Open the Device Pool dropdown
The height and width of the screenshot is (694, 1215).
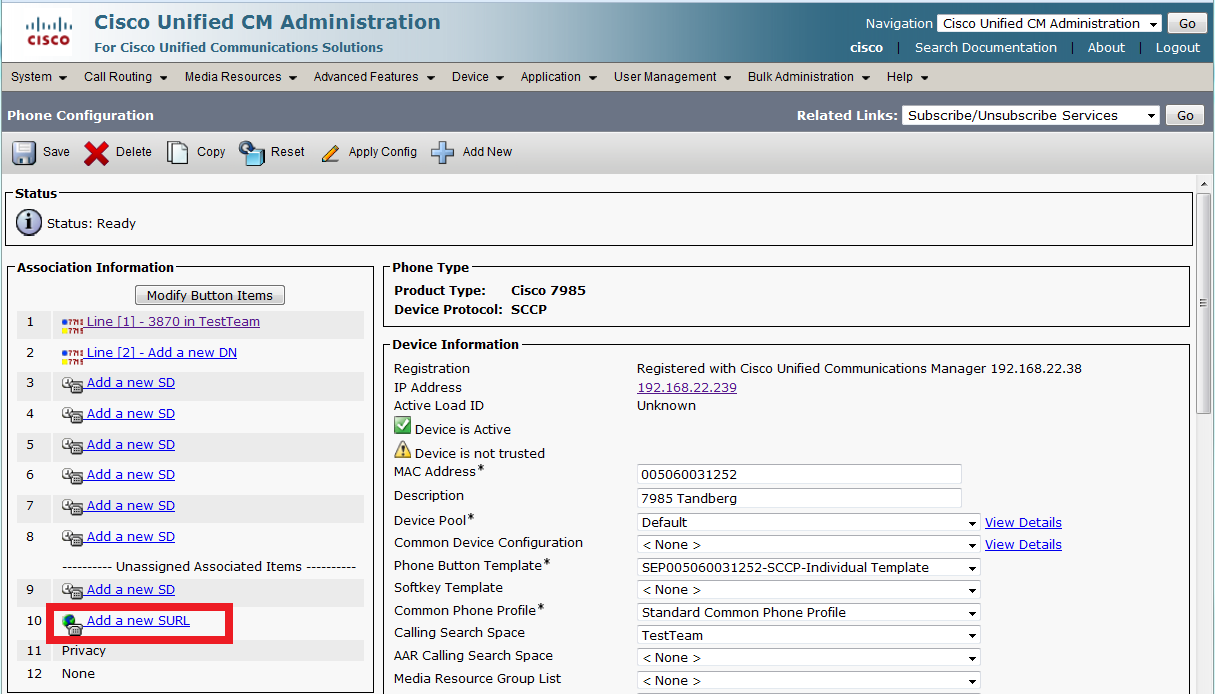[808, 522]
